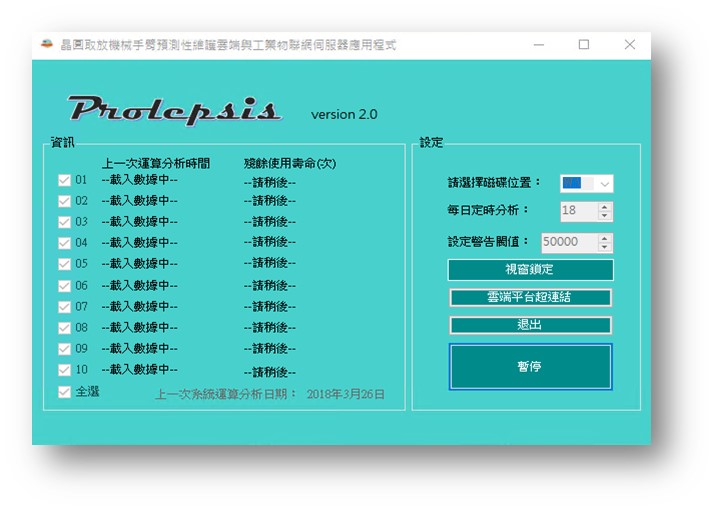Image resolution: width=716 pixels, height=510 pixels.
Task: Increase the 每日定時分析 value with up arrow
Action: click(605, 207)
